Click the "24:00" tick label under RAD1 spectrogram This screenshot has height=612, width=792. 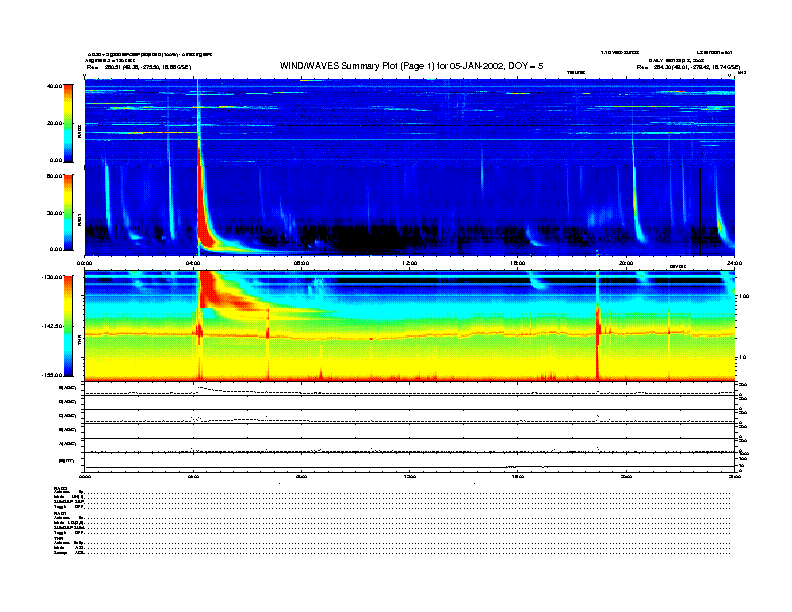(734, 263)
